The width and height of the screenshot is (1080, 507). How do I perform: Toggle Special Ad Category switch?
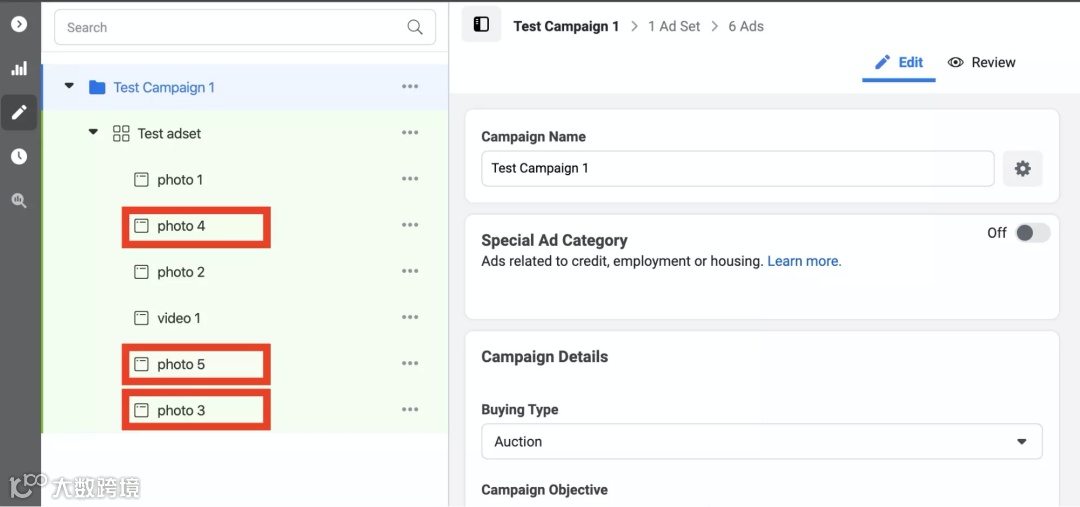tap(1032, 233)
